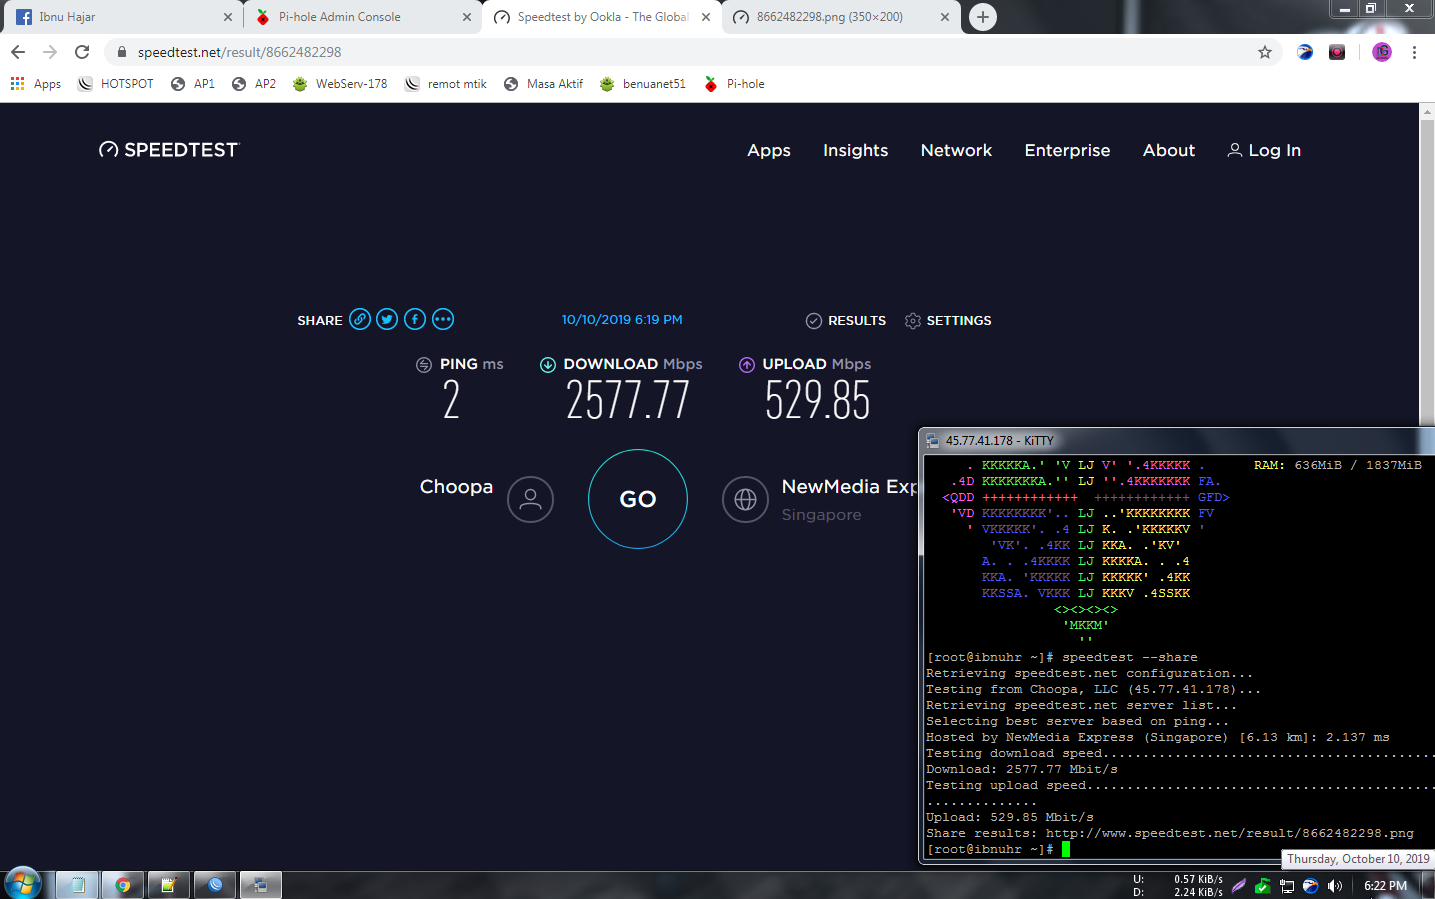Open the RESULTS view

[846, 320]
